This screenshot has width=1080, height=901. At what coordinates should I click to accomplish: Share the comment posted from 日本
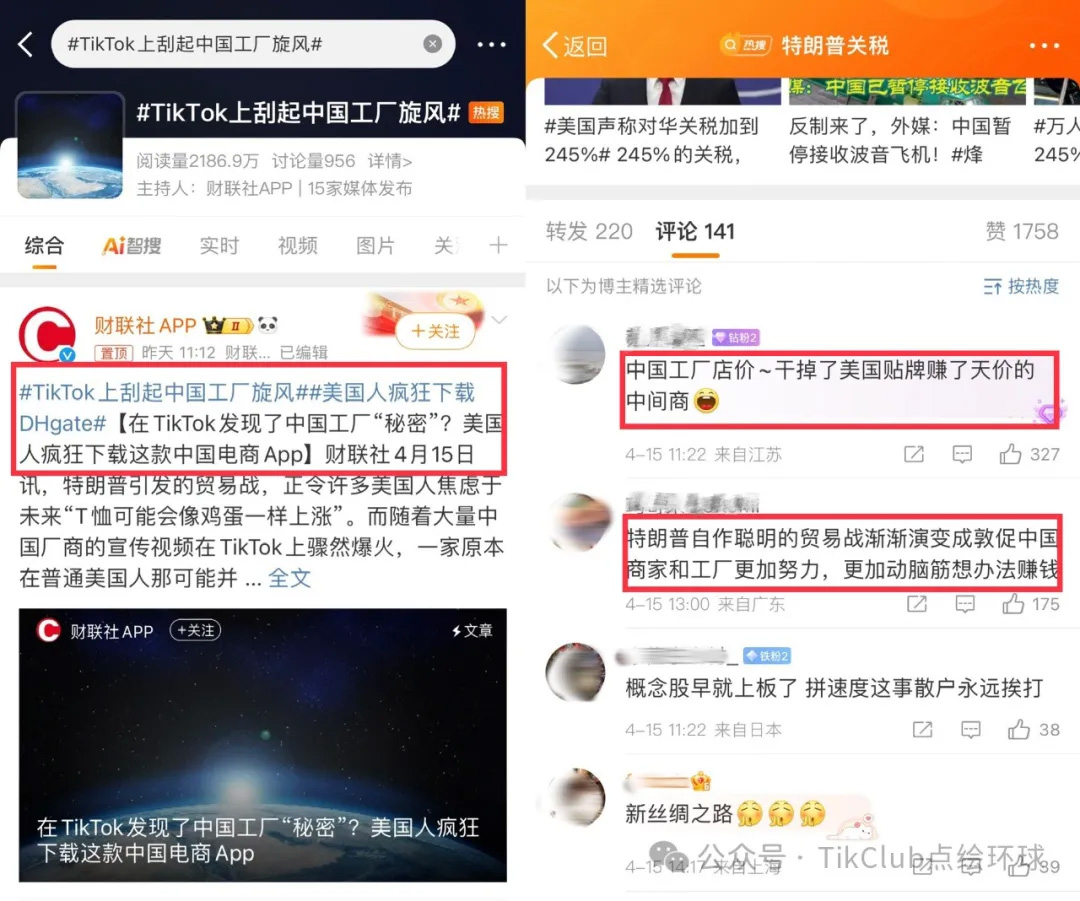pos(922,729)
